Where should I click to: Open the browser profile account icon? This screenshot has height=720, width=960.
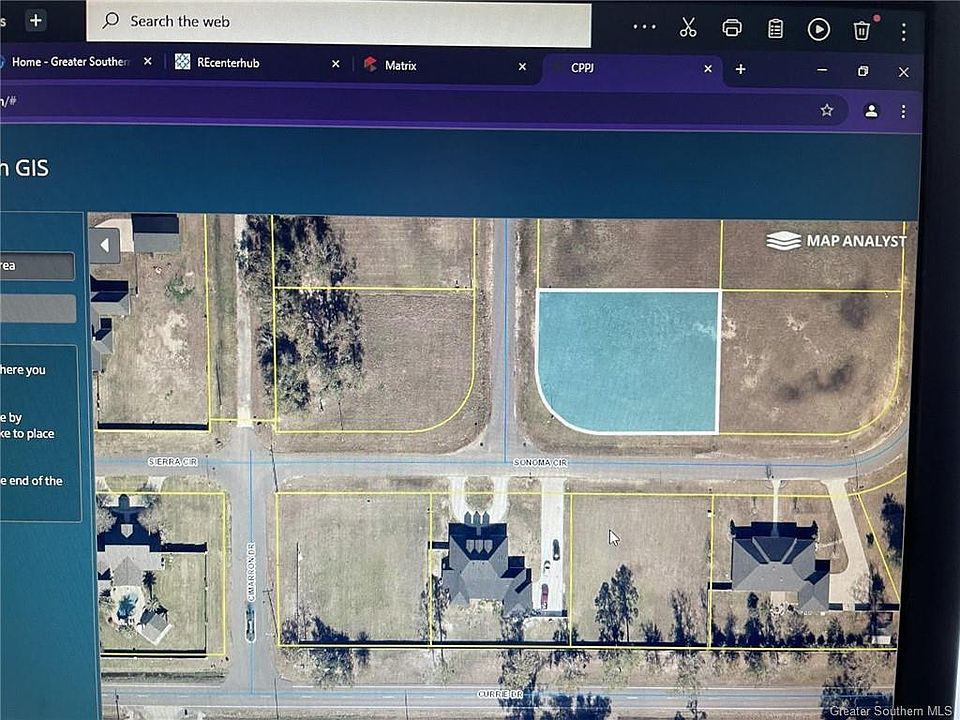click(871, 110)
